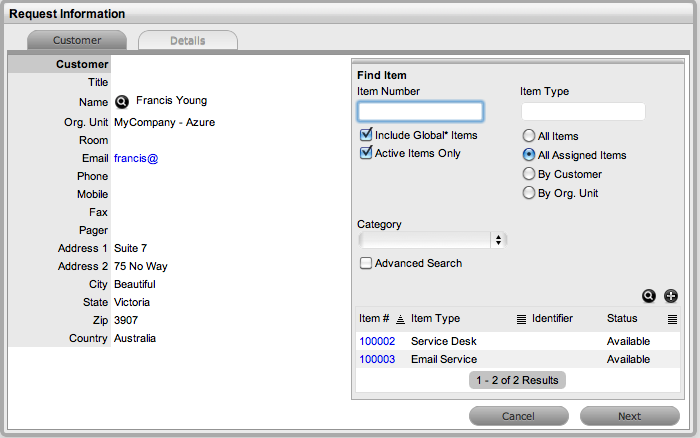Click the add new item plus icon
This screenshot has height=438, width=700.
point(670,296)
